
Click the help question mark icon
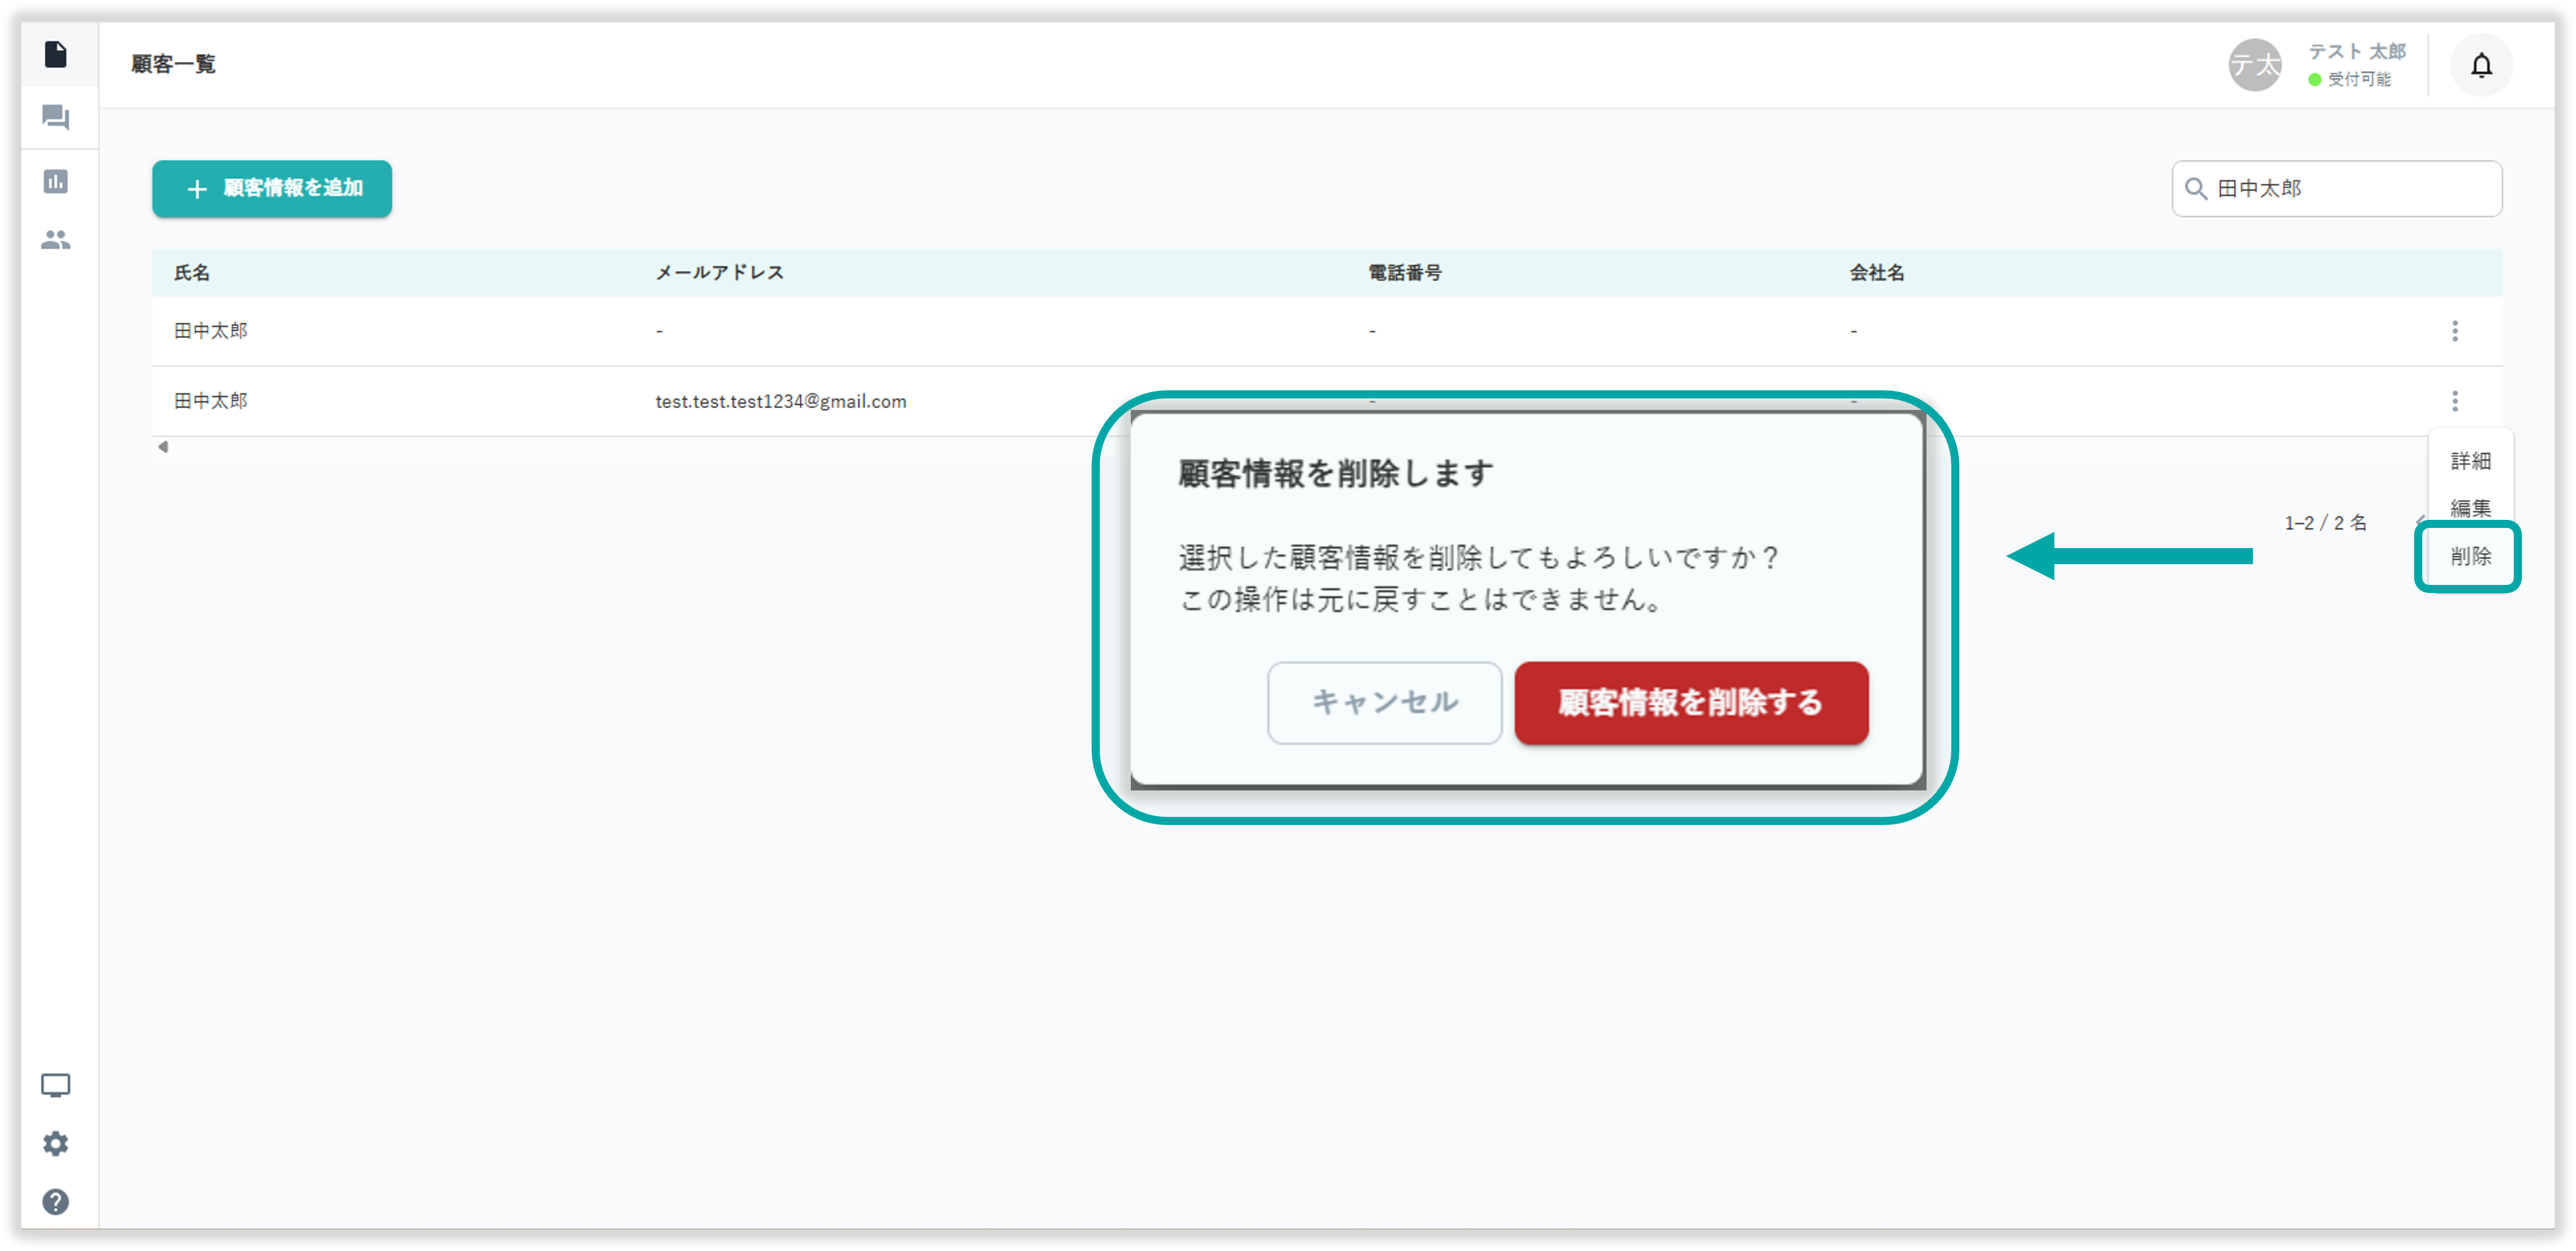(x=56, y=1201)
